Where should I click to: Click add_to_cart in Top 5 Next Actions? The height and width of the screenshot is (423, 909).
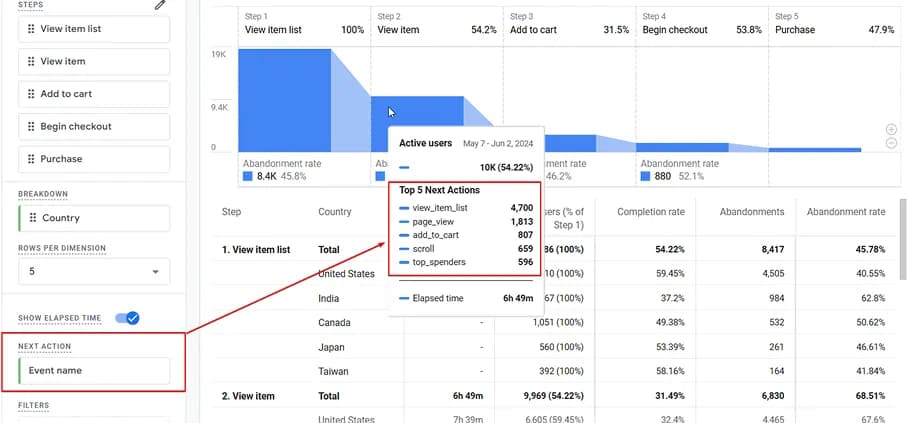pyautogui.click(x=437, y=235)
